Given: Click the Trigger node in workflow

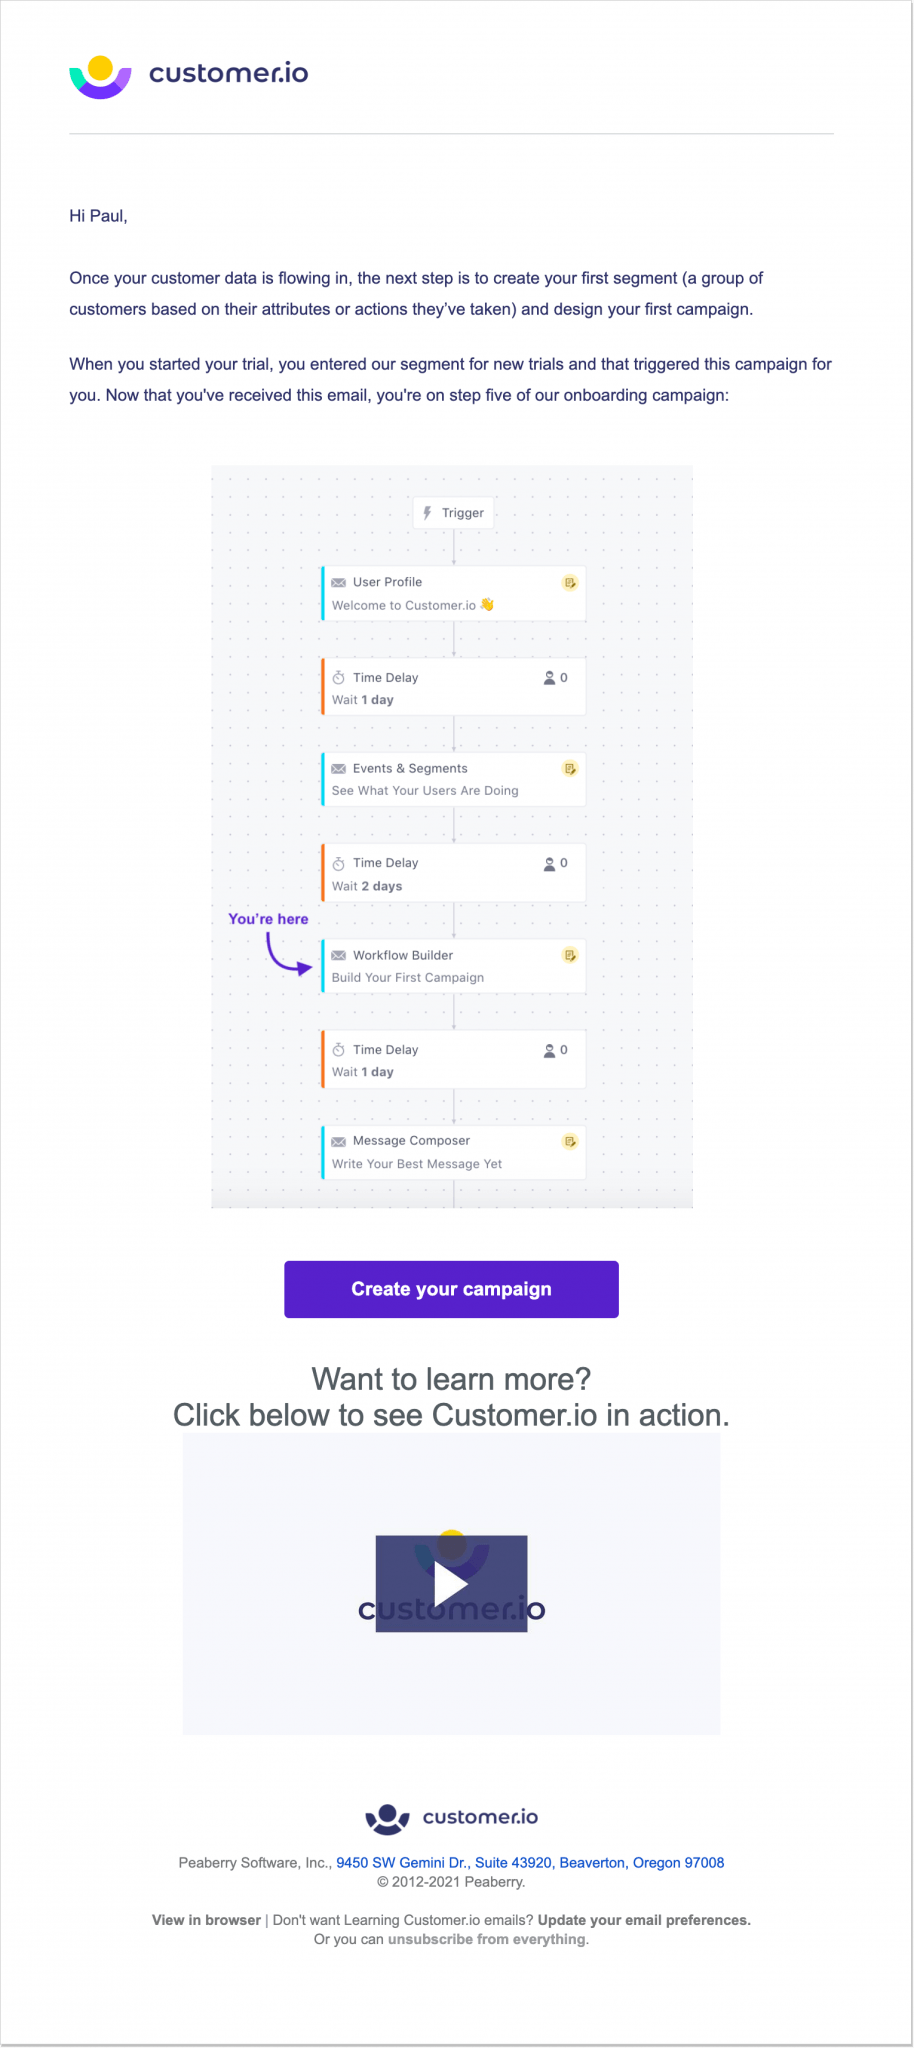Looking at the screenshot, I should 454,513.
